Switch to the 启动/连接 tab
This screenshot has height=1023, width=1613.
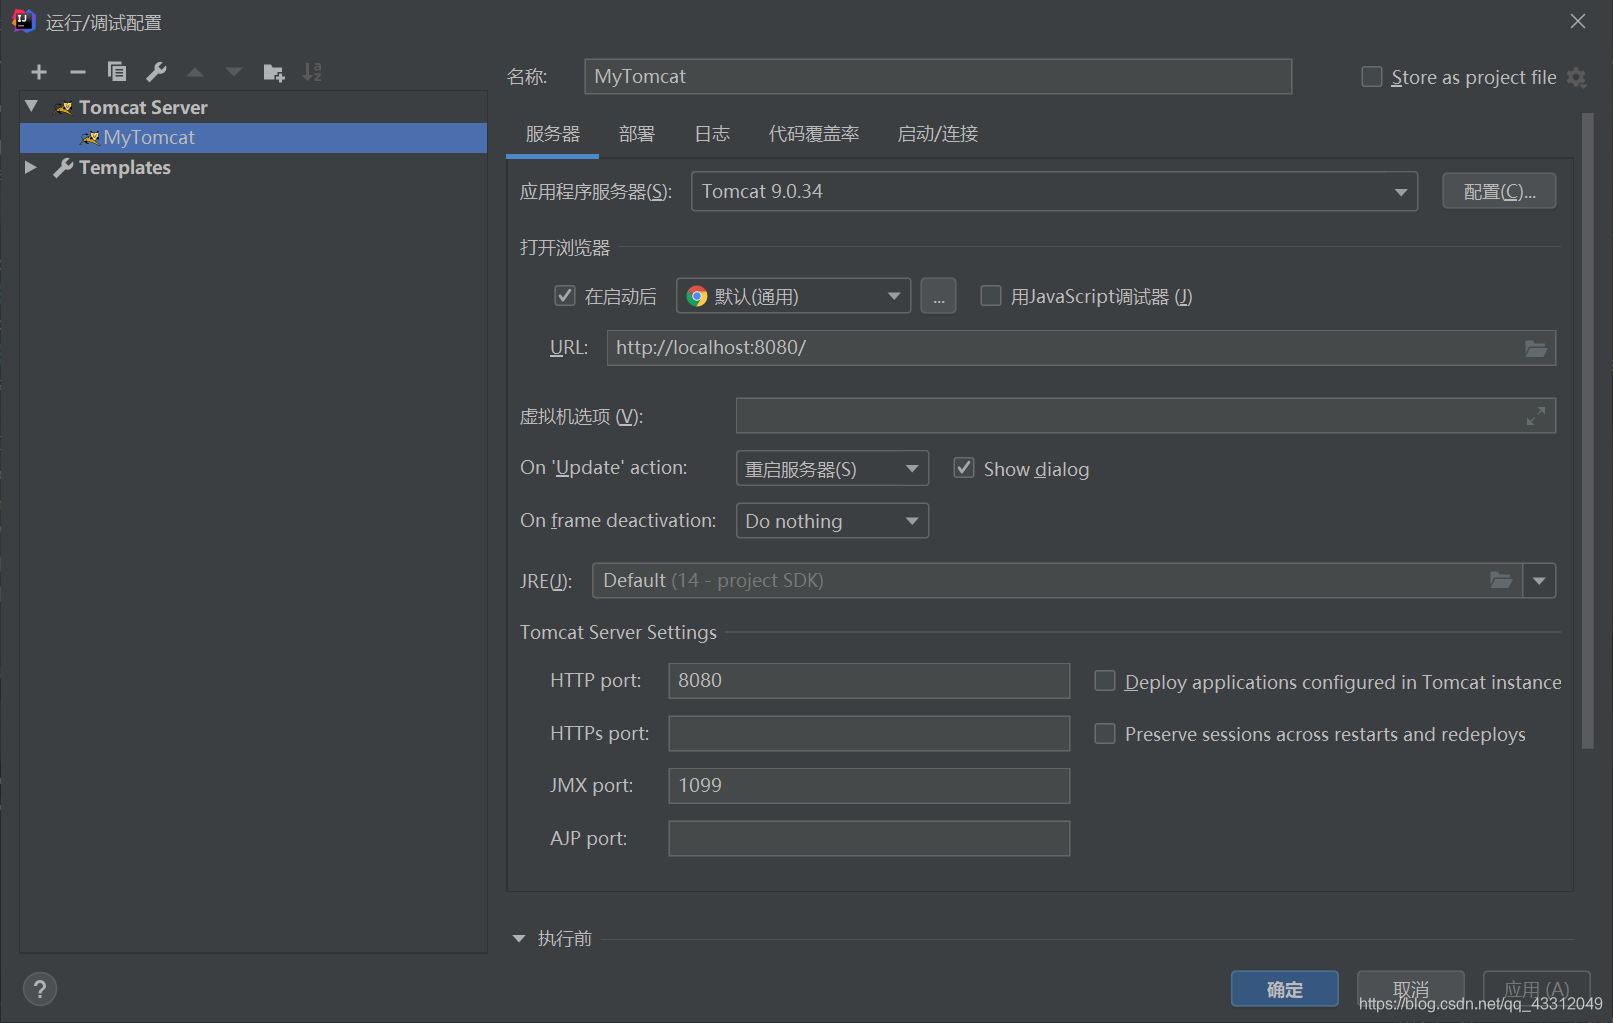coord(938,134)
